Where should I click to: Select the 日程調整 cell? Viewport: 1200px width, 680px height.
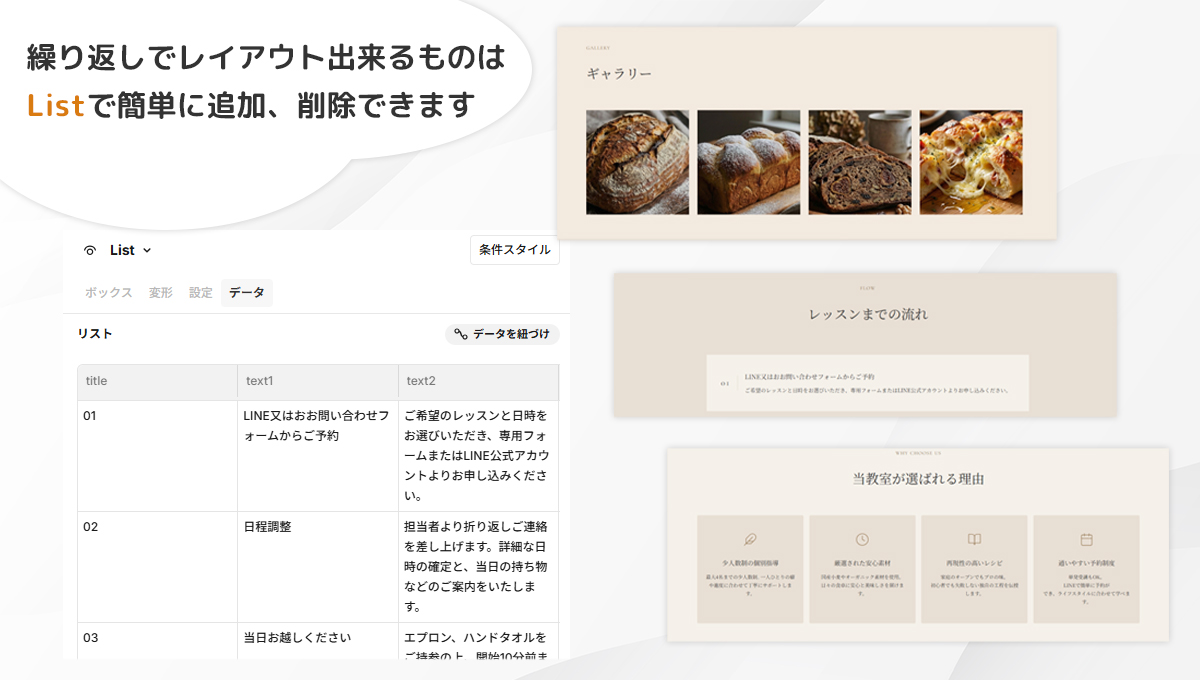(x=318, y=567)
